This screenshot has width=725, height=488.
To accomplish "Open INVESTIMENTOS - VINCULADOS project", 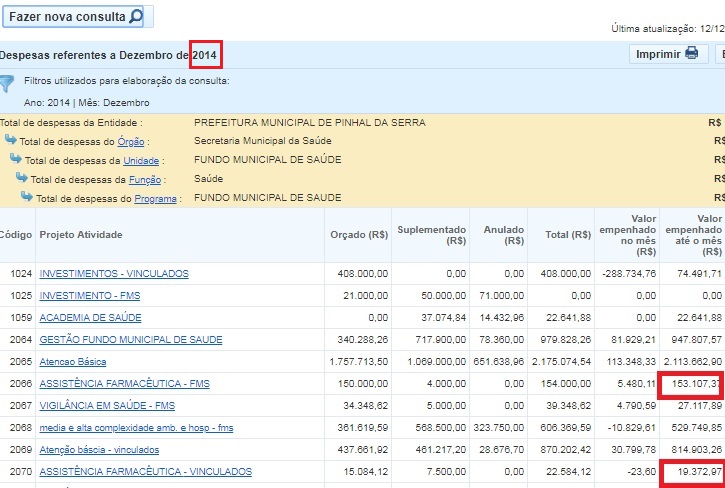I will tap(113, 274).
